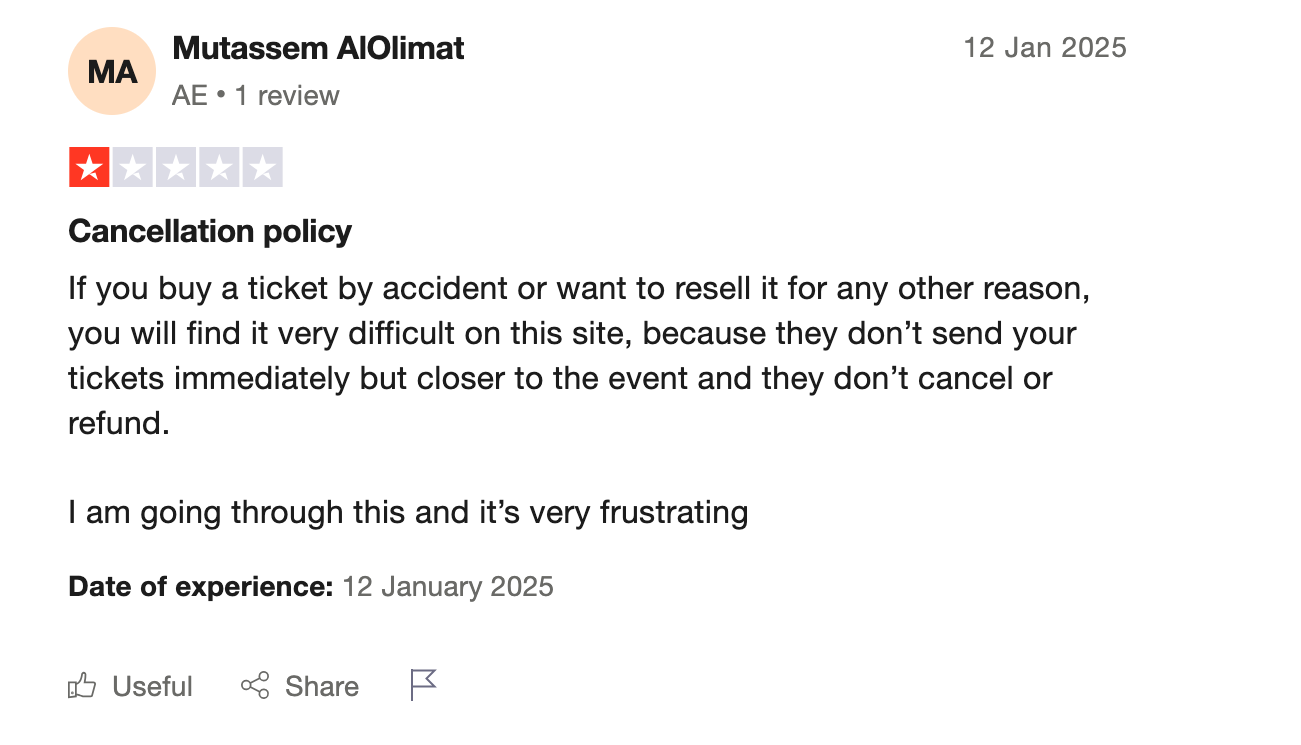Click the flag icon to report review
The height and width of the screenshot is (745, 1301).
pyautogui.click(x=422, y=685)
